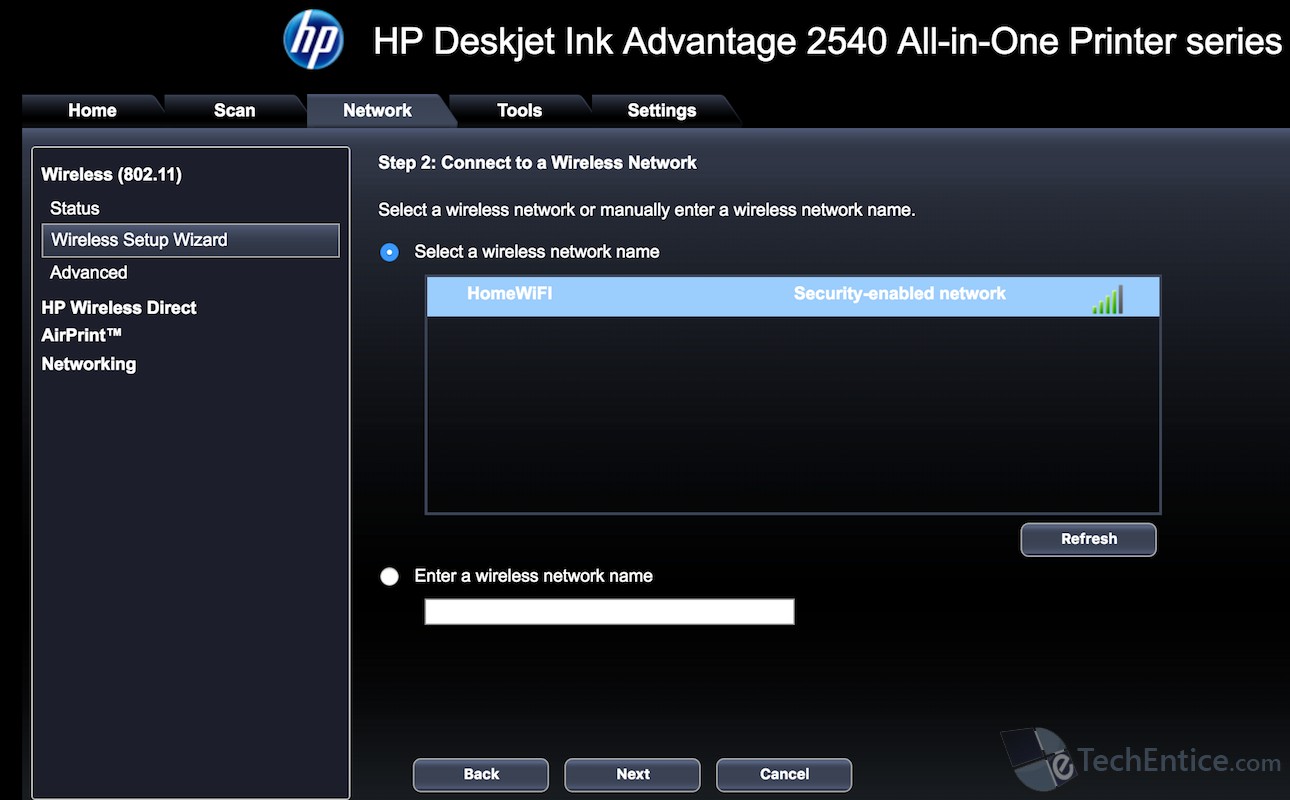
Task: Open the Home tab
Action: click(x=92, y=111)
